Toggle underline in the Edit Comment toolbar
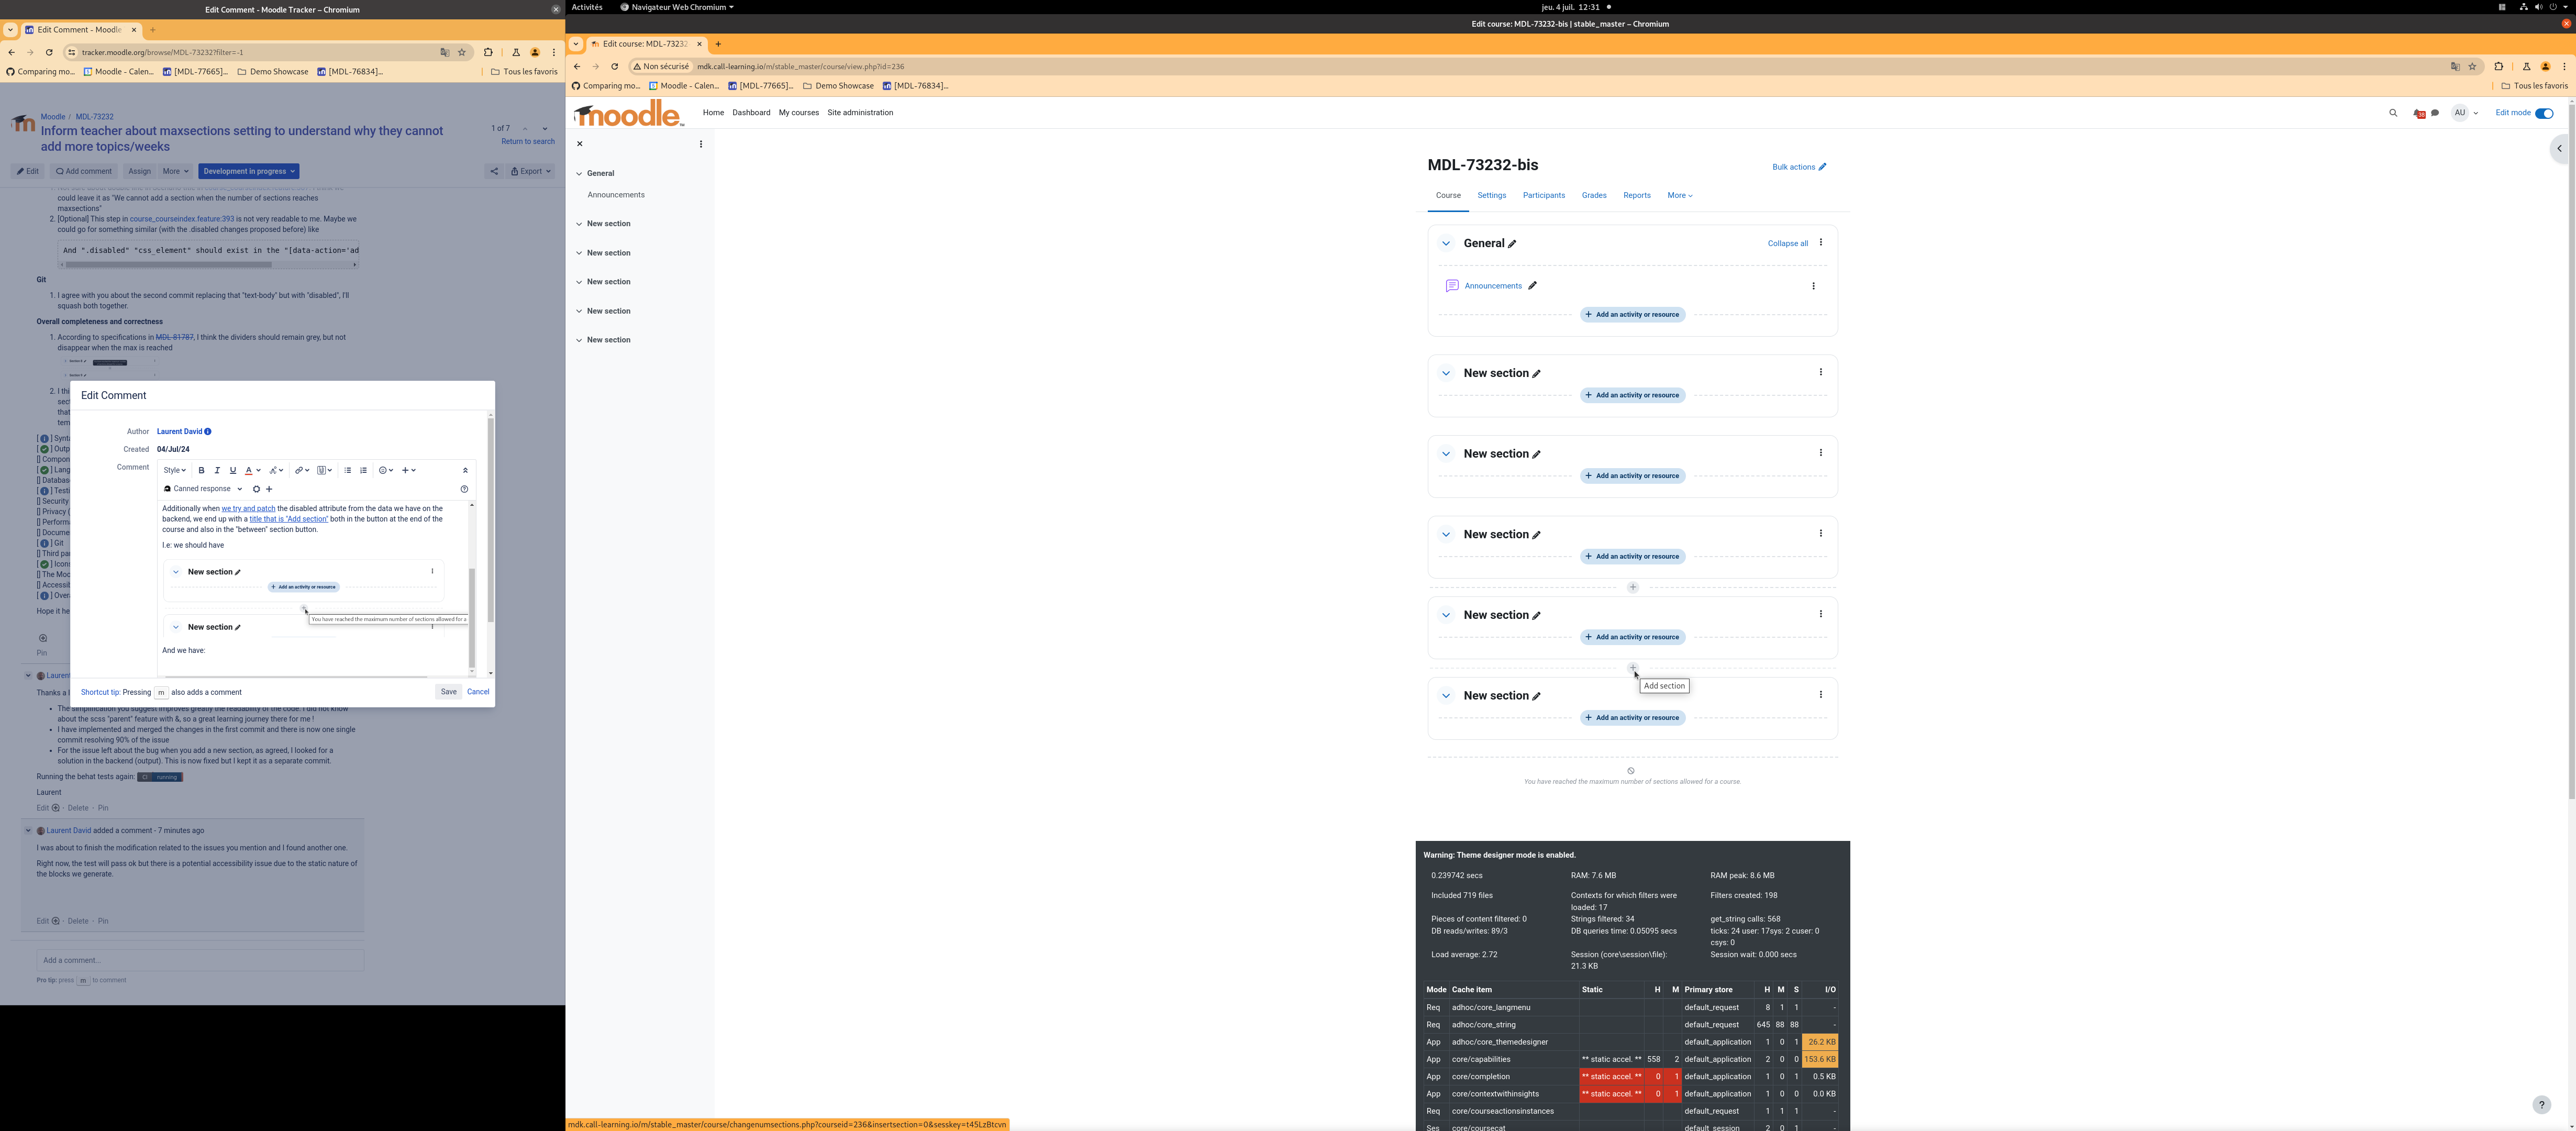 click(x=233, y=470)
